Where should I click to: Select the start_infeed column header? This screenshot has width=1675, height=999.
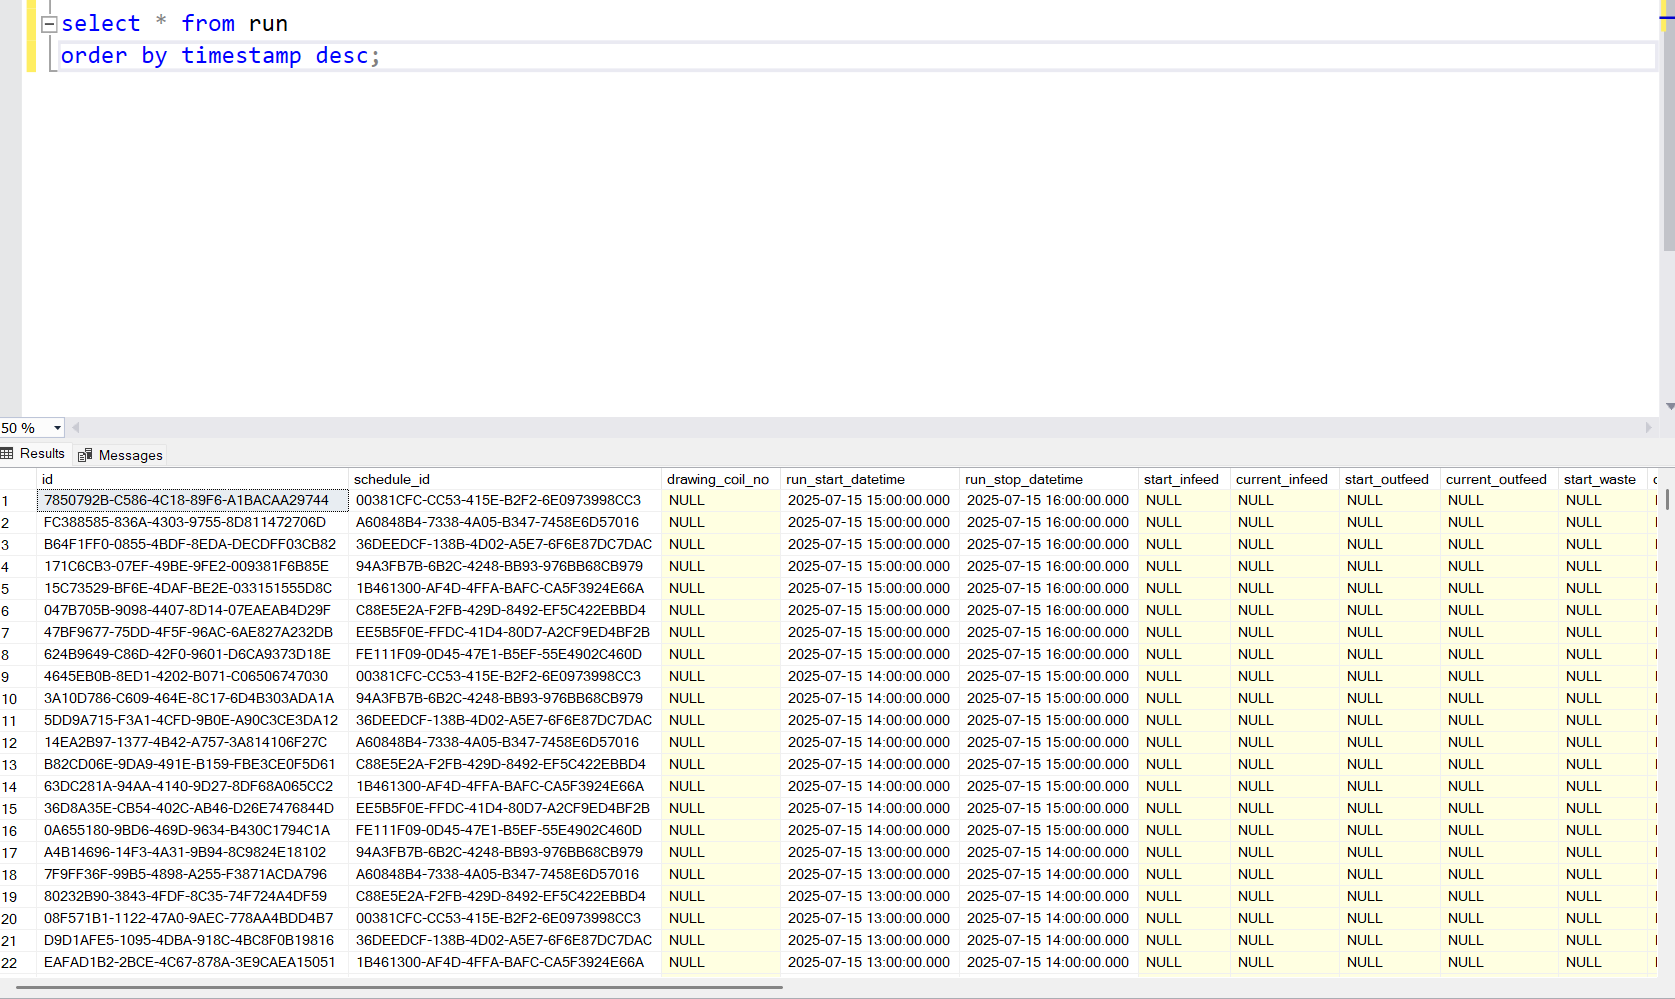(1185, 480)
